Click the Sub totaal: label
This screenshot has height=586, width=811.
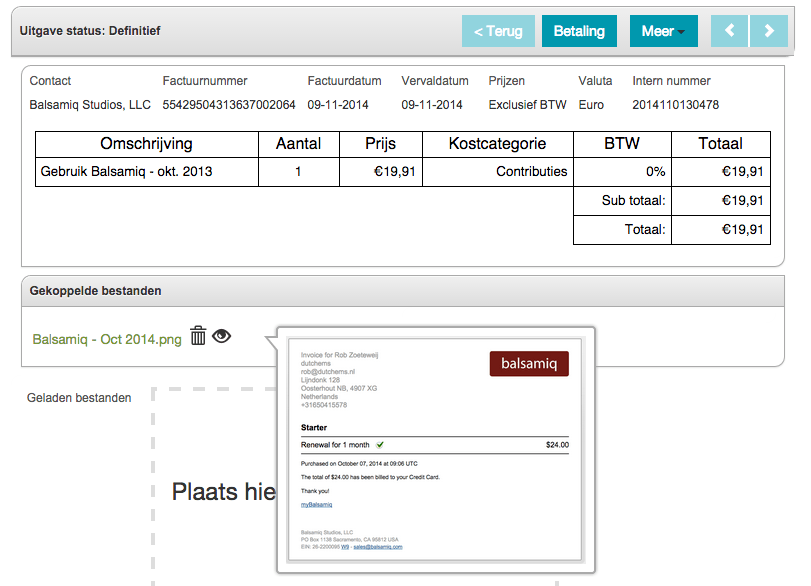point(634,201)
